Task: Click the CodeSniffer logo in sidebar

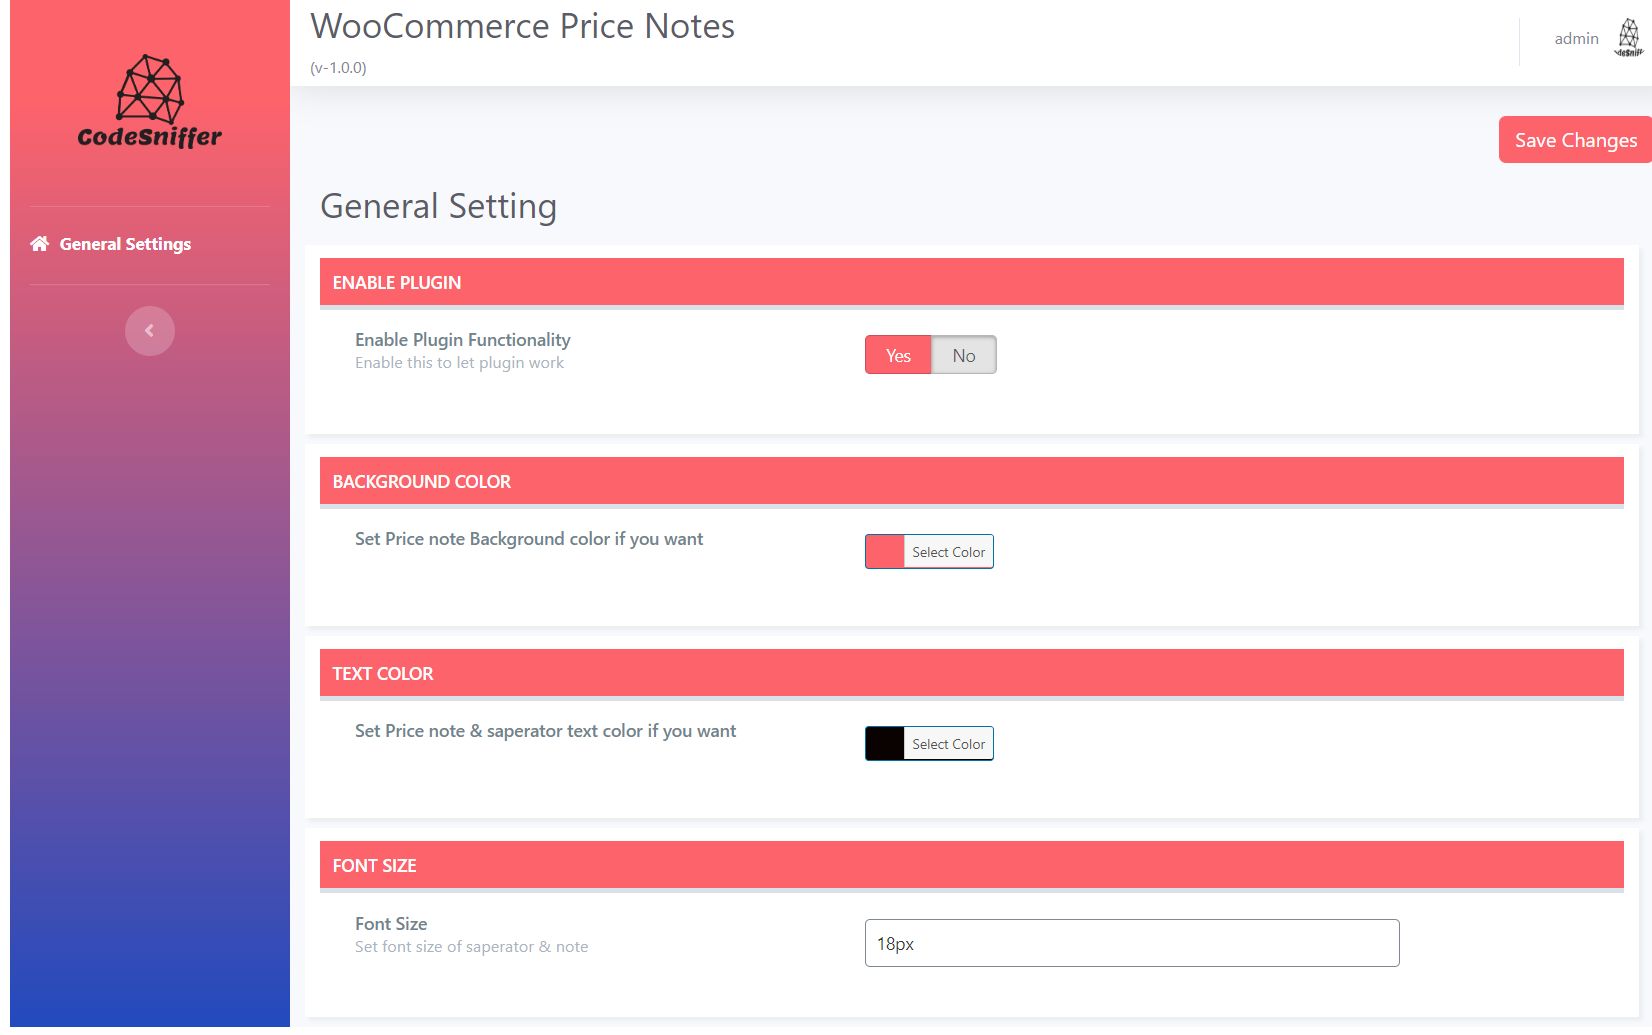Action: [x=150, y=102]
